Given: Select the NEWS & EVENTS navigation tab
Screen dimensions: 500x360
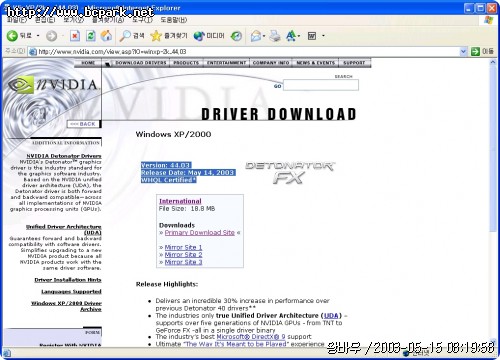Looking at the screenshot, I should (316, 63).
